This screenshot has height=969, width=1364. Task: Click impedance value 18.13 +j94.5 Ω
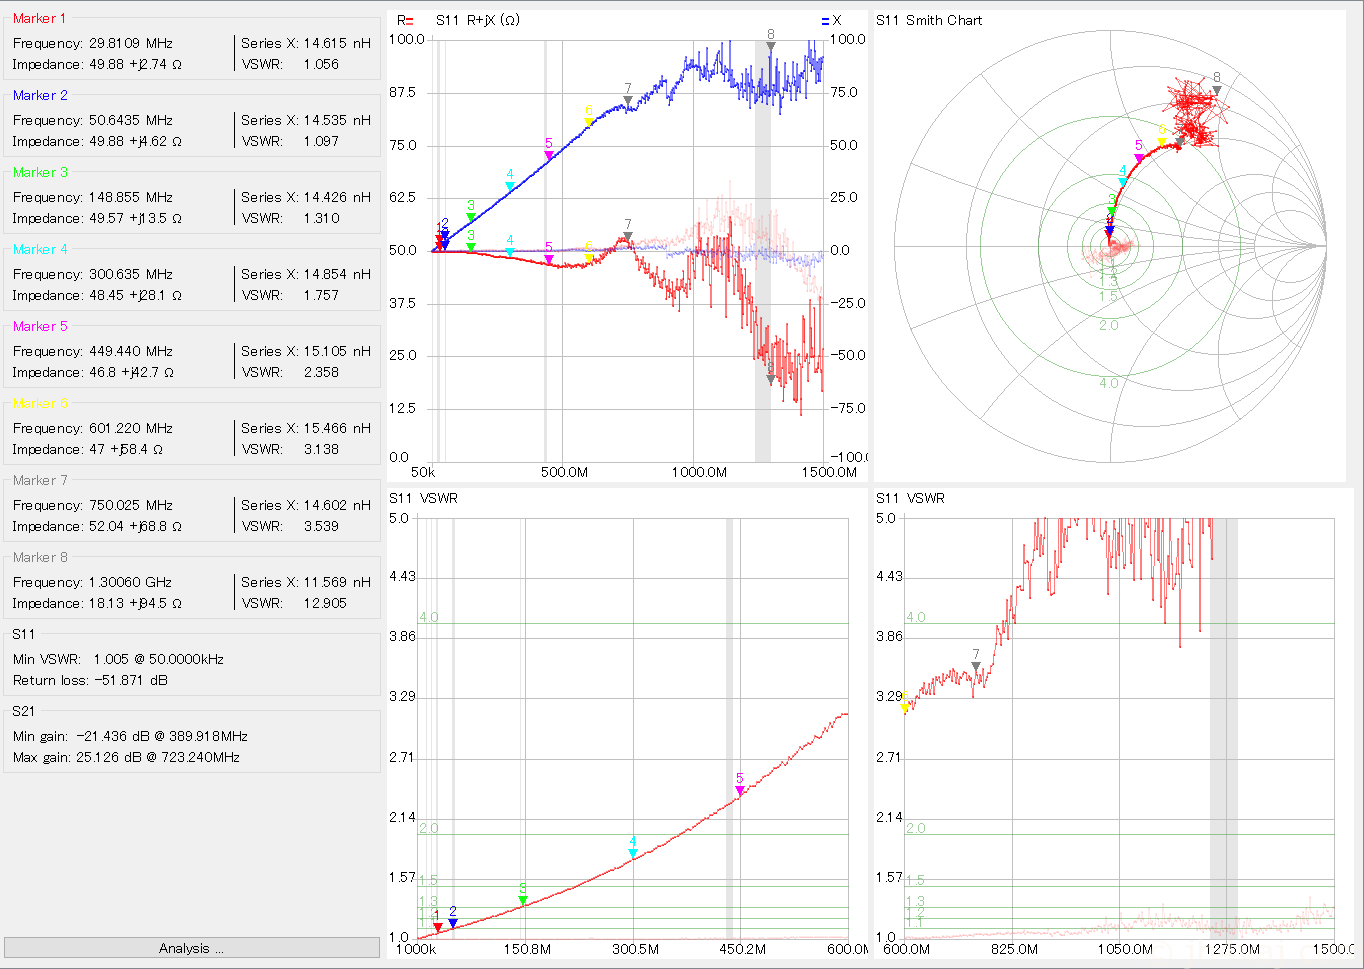tap(135, 603)
